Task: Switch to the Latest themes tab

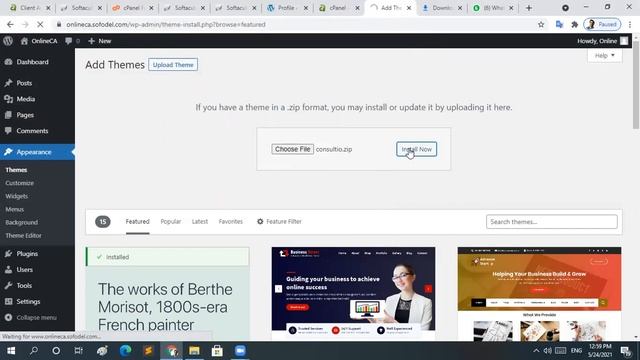Action: coord(200,221)
